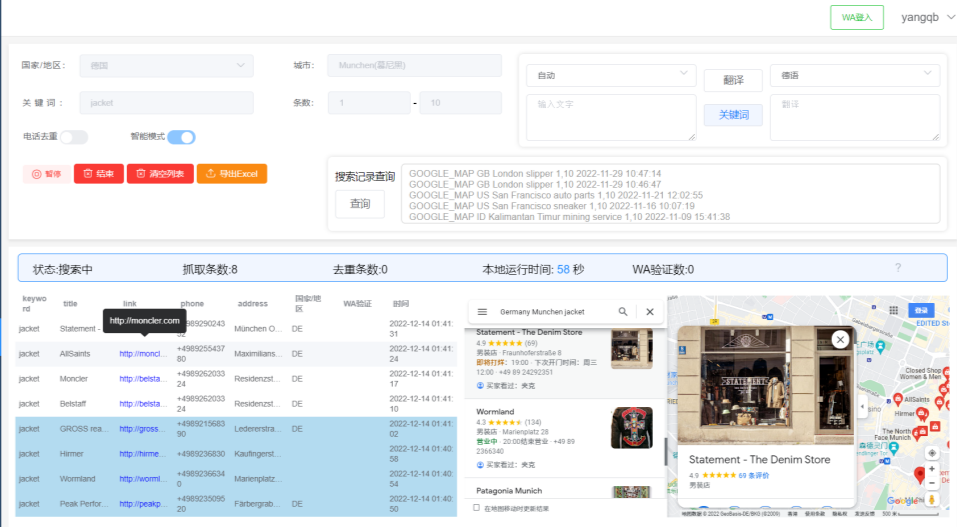This screenshot has height=527, width=957.
Task: Click the Hirmer map pin
Action: (922, 415)
